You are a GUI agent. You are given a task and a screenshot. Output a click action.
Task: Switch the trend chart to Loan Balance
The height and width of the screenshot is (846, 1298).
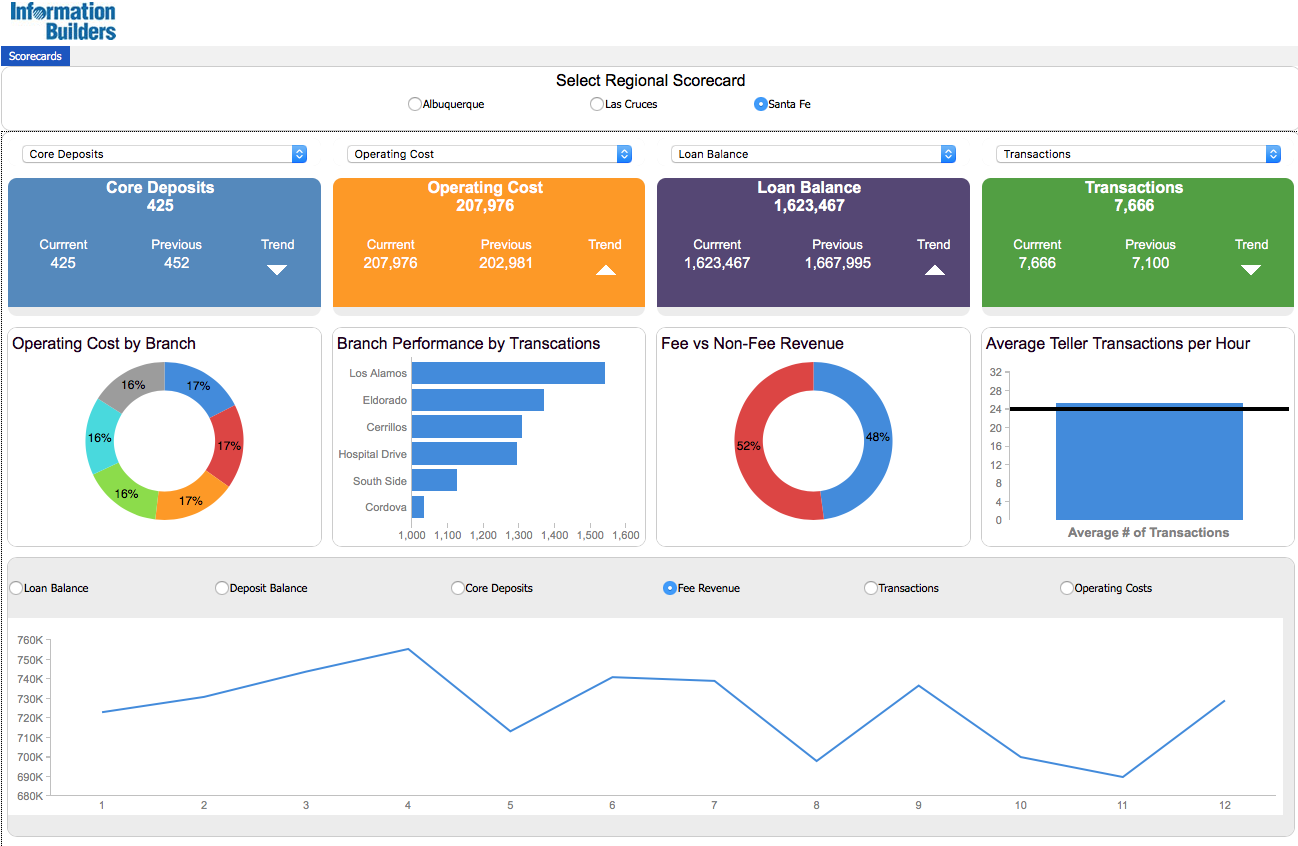tap(16, 588)
